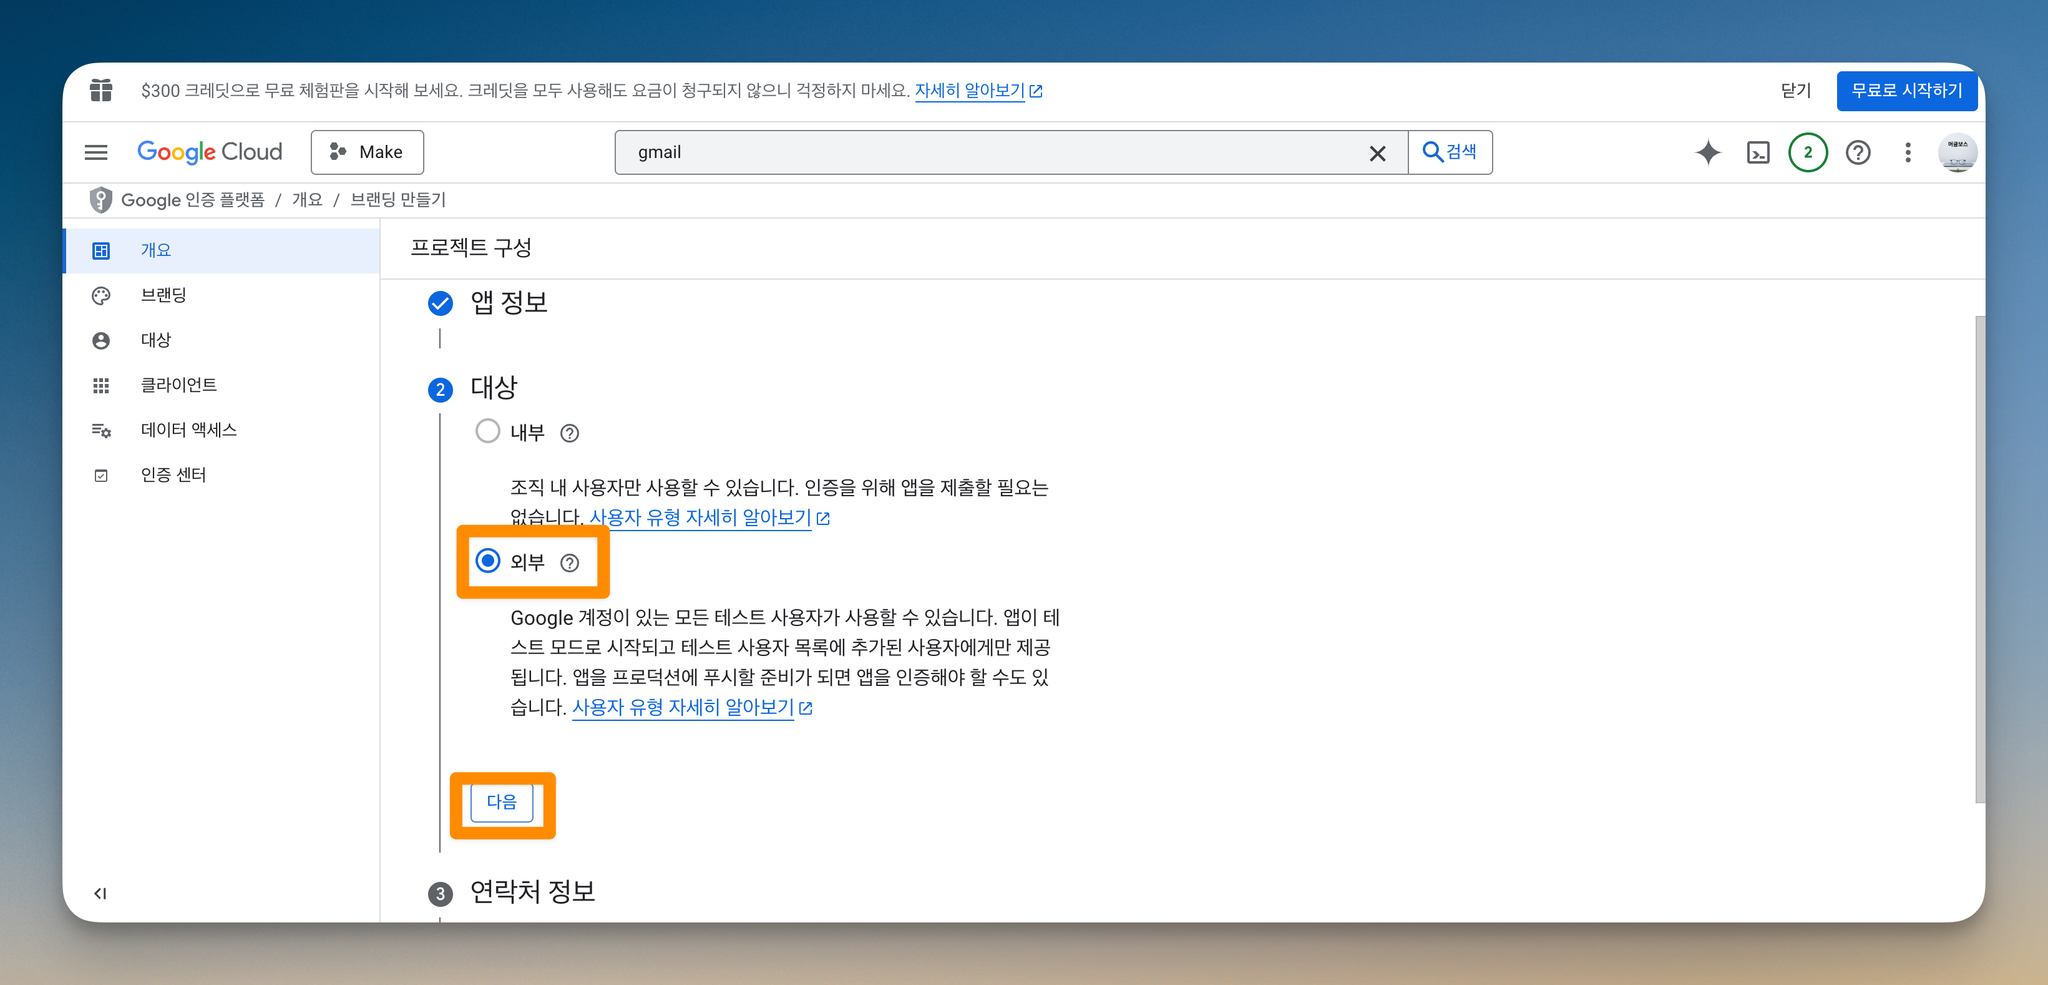Click the help icon next to 내부

pos(570,433)
